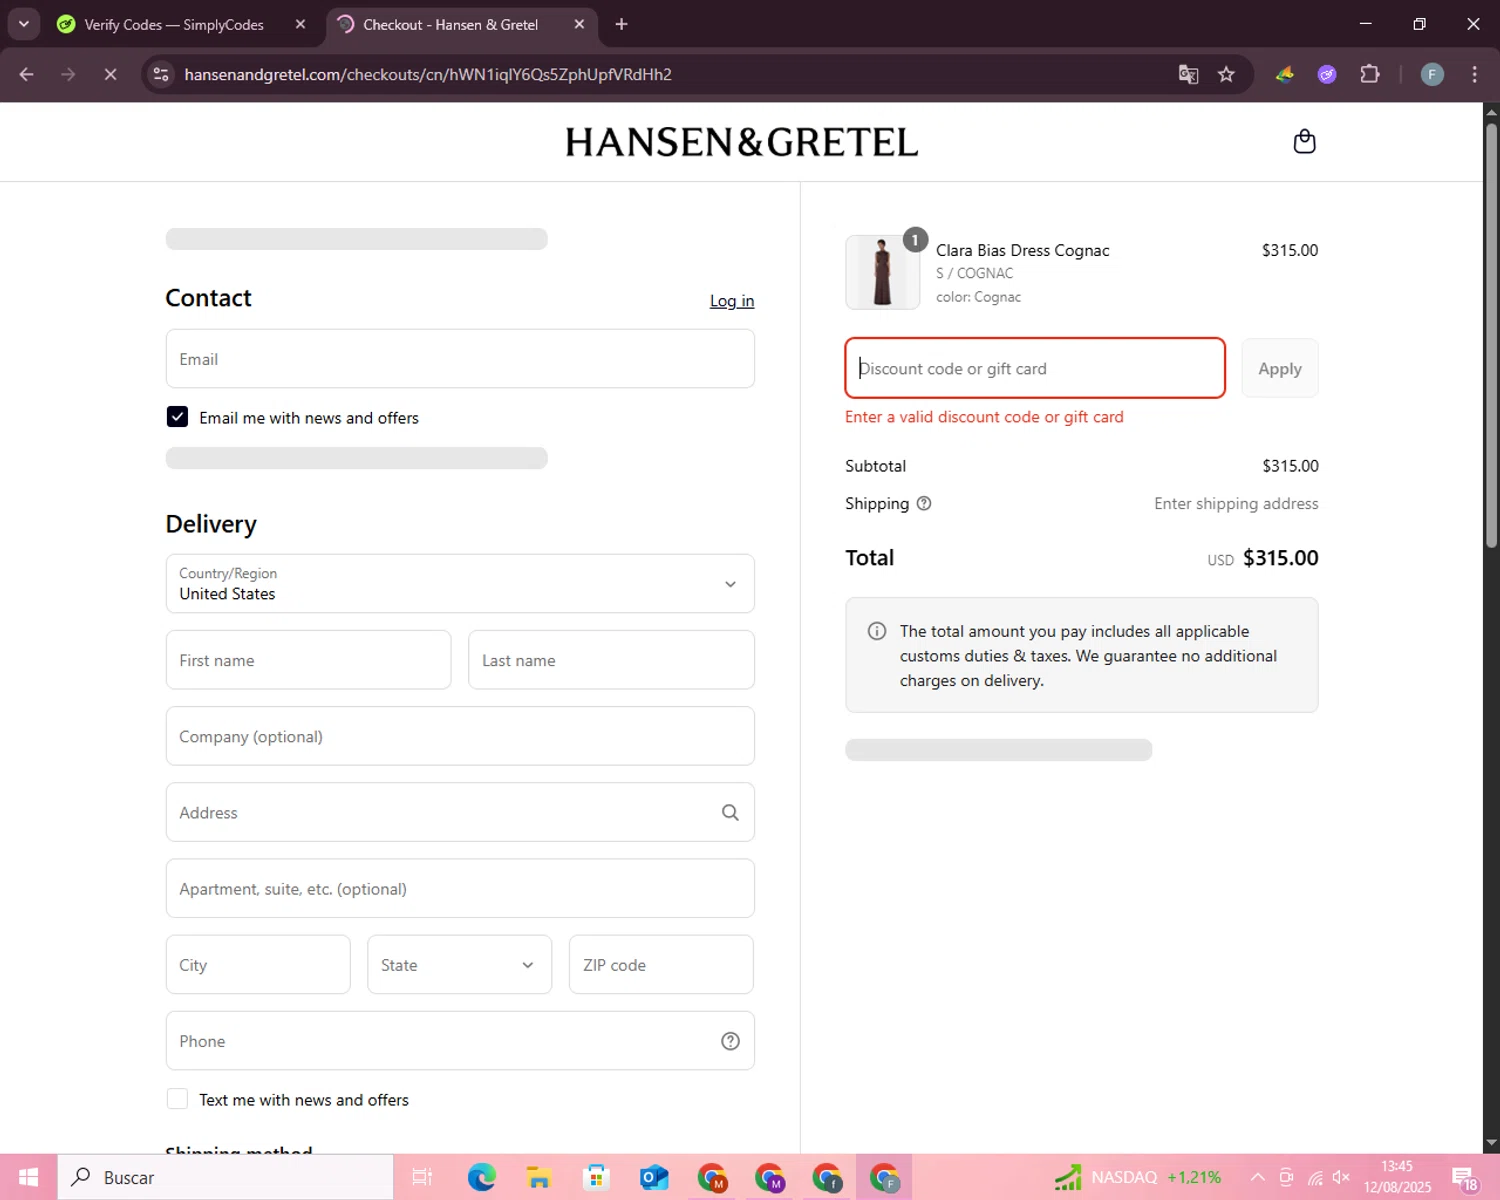Click the Log in link
1500x1200 pixels.
[x=732, y=301]
